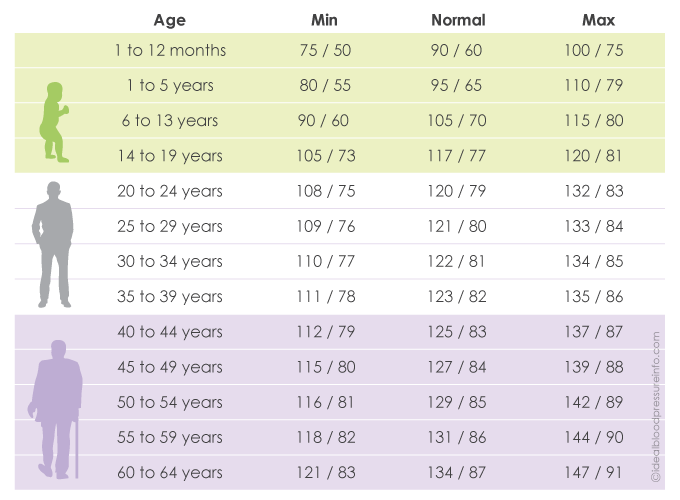Click the normal value 105 / 70
The width and height of the screenshot is (680, 500).
[458, 121]
